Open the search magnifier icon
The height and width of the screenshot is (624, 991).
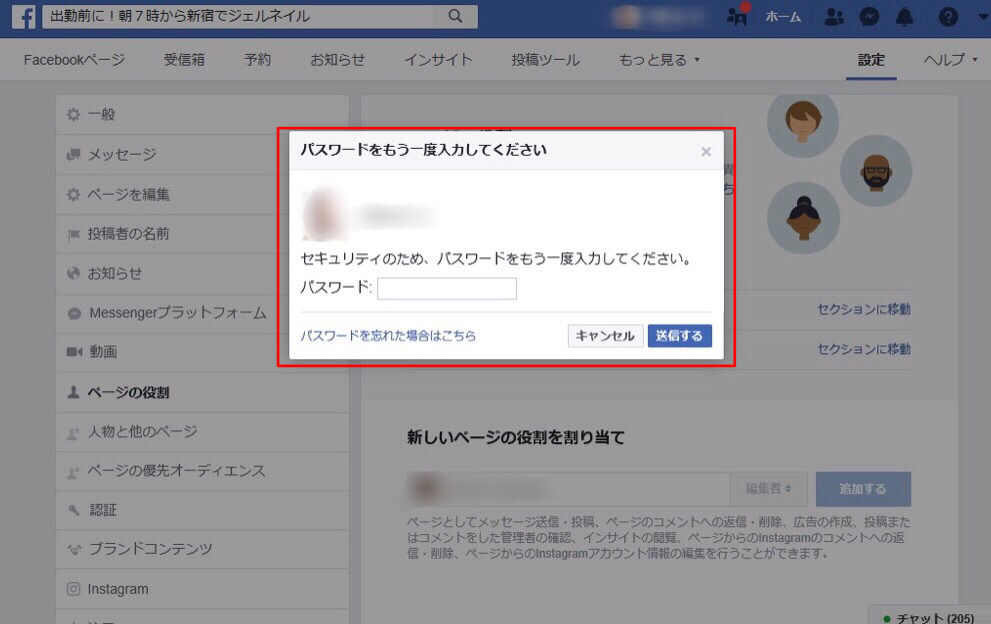coord(455,16)
